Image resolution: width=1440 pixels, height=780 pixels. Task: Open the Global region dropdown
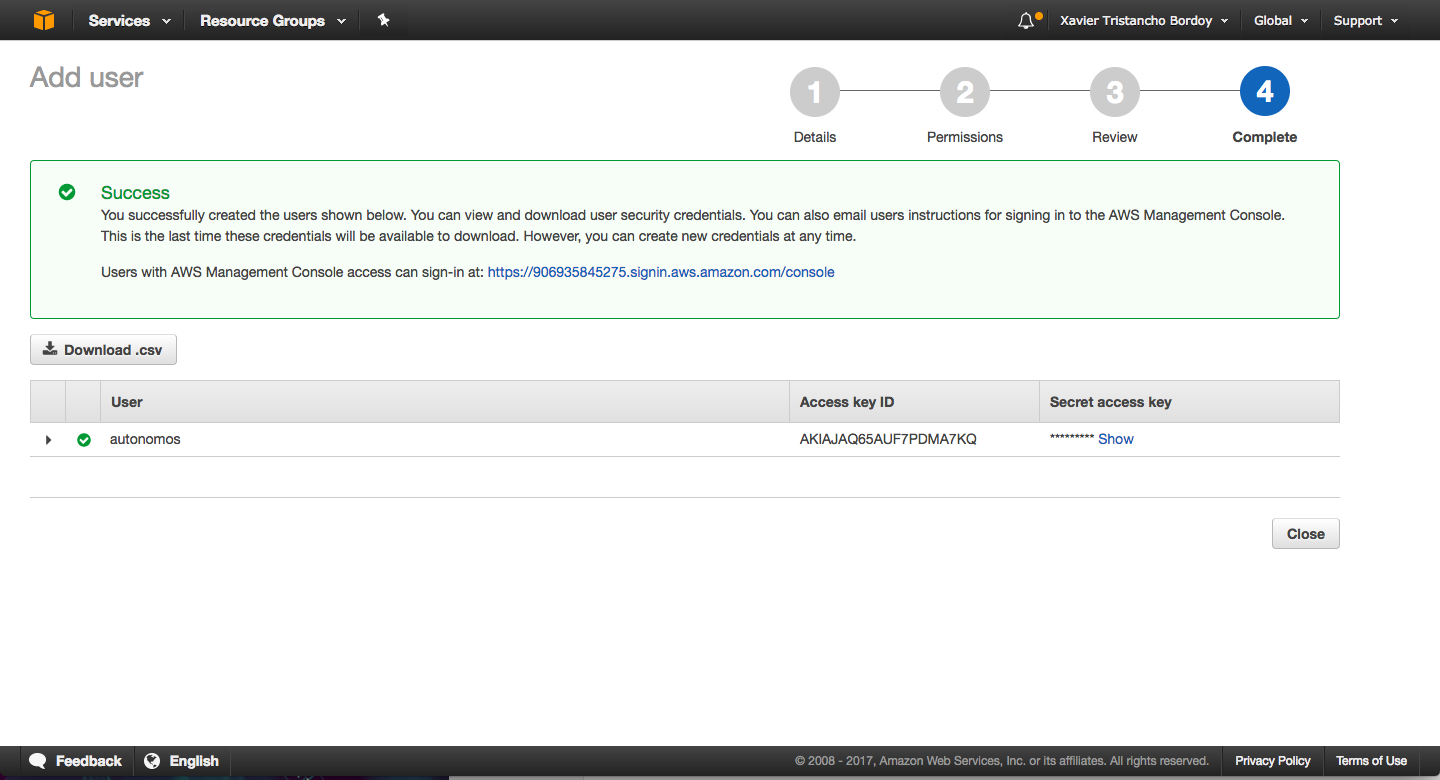pyautogui.click(x=1280, y=20)
